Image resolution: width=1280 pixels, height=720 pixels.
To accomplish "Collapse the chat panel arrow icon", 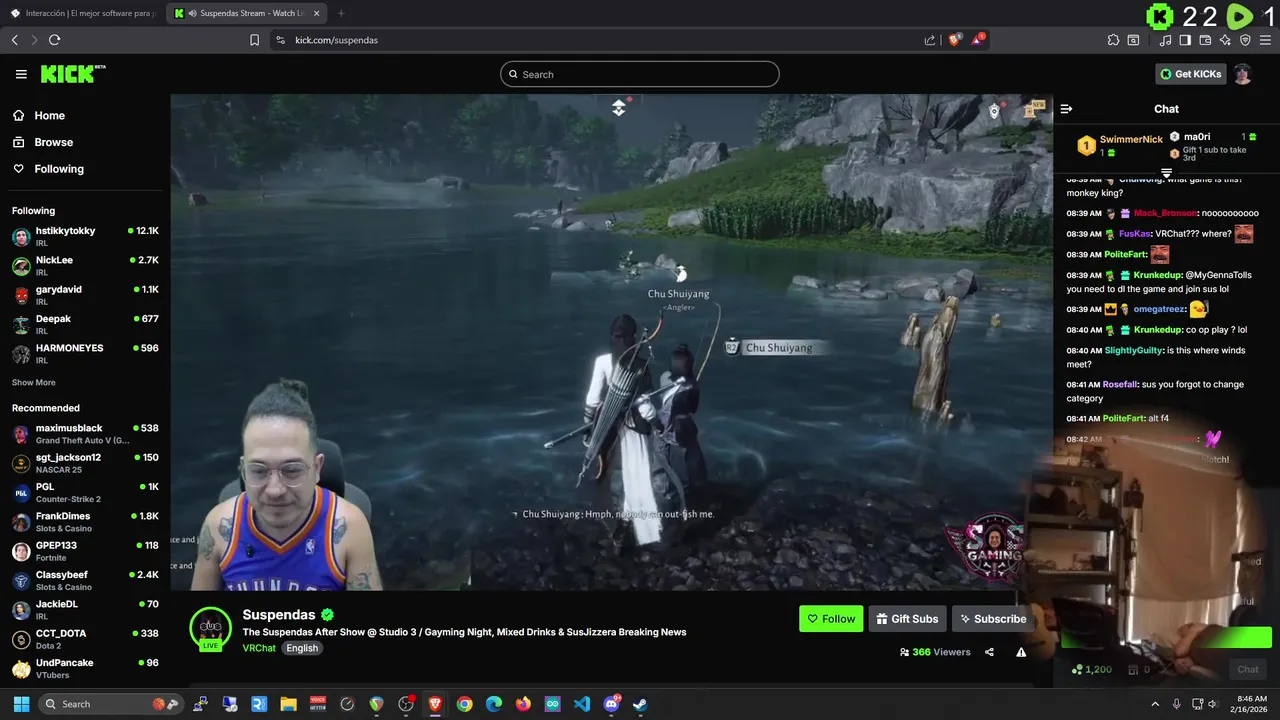I will coord(1066,109).
